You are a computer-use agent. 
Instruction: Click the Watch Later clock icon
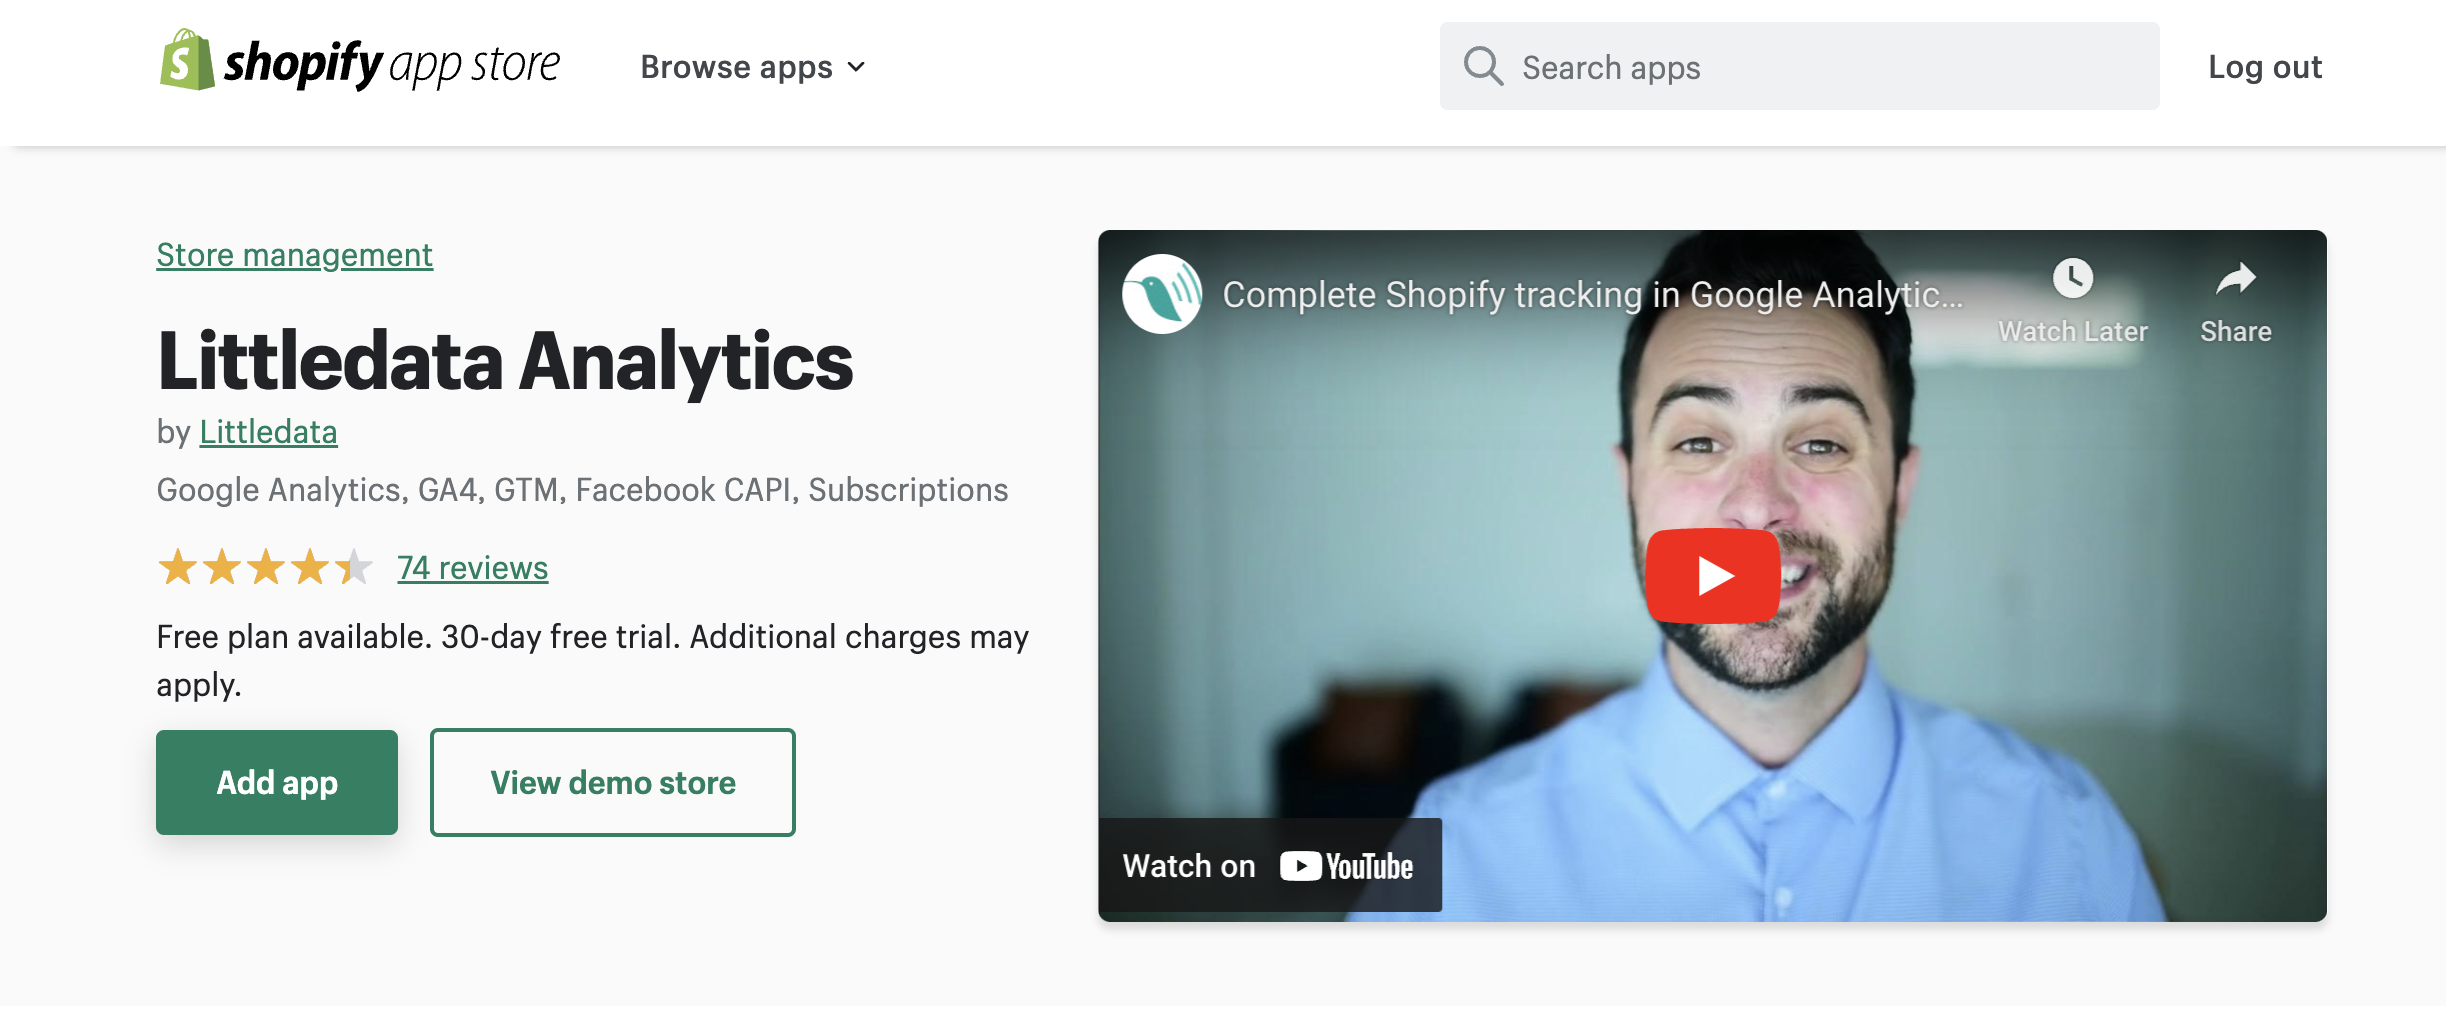[2073, 278]
